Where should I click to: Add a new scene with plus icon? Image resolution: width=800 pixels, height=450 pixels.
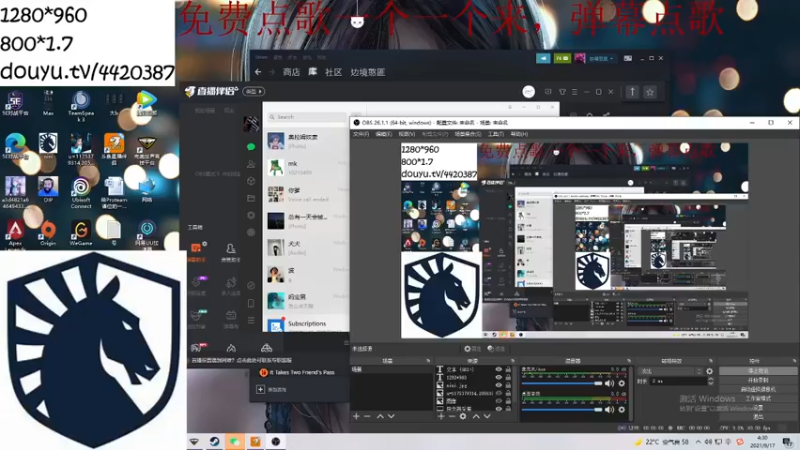pyautogui.click(x=356, y=416)
